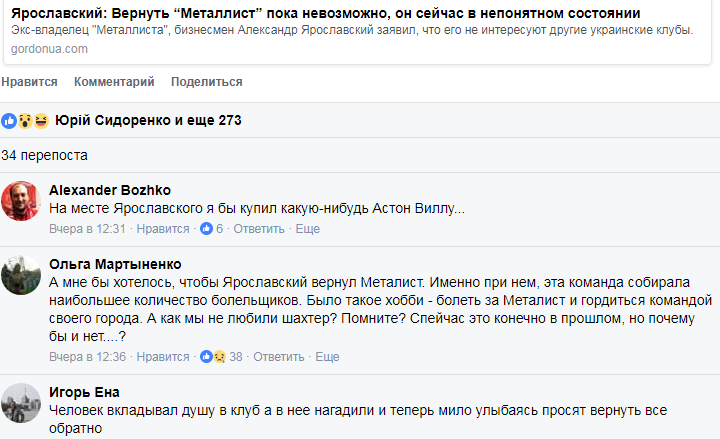720x439 pixels.
Task: Click the like icon with 6 on Bozhko's comment
Action: click(x=211, y=229)
